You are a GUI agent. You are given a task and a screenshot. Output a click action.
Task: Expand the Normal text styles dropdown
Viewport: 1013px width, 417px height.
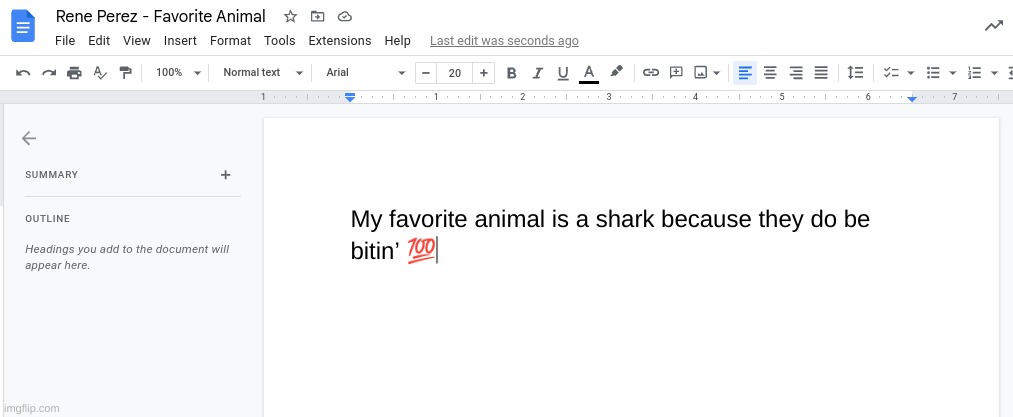point(262,73)
